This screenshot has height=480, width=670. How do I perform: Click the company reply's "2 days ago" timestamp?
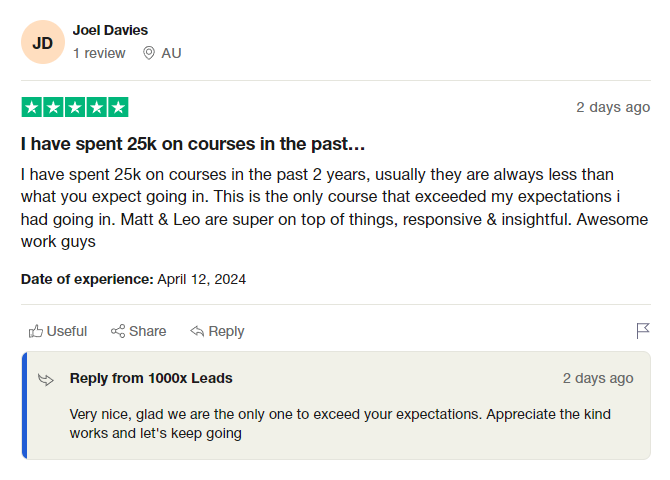coord(598,378)
